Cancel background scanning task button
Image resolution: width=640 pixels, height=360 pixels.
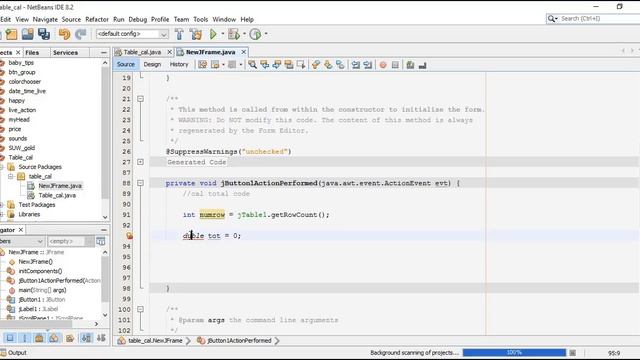click(x=573, y=353)
